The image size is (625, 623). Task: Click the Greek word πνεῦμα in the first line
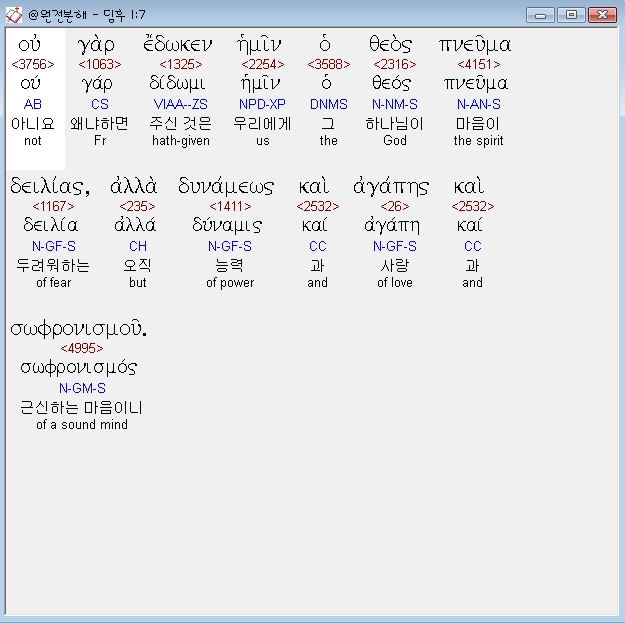click(x=475, y=44)
